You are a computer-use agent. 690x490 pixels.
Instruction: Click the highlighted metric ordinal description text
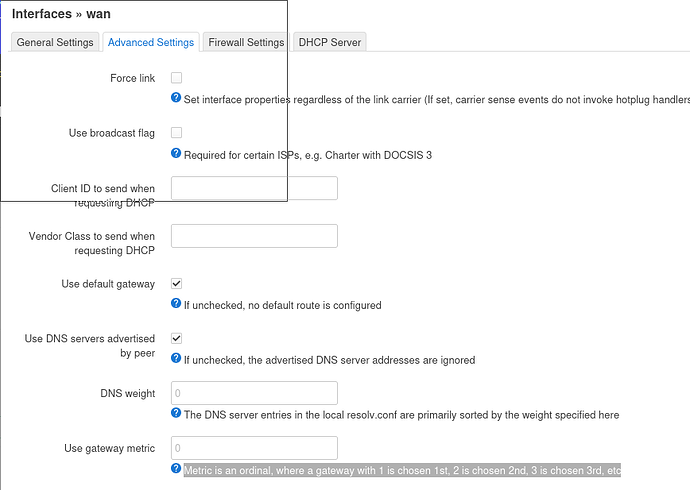[402, 470]
